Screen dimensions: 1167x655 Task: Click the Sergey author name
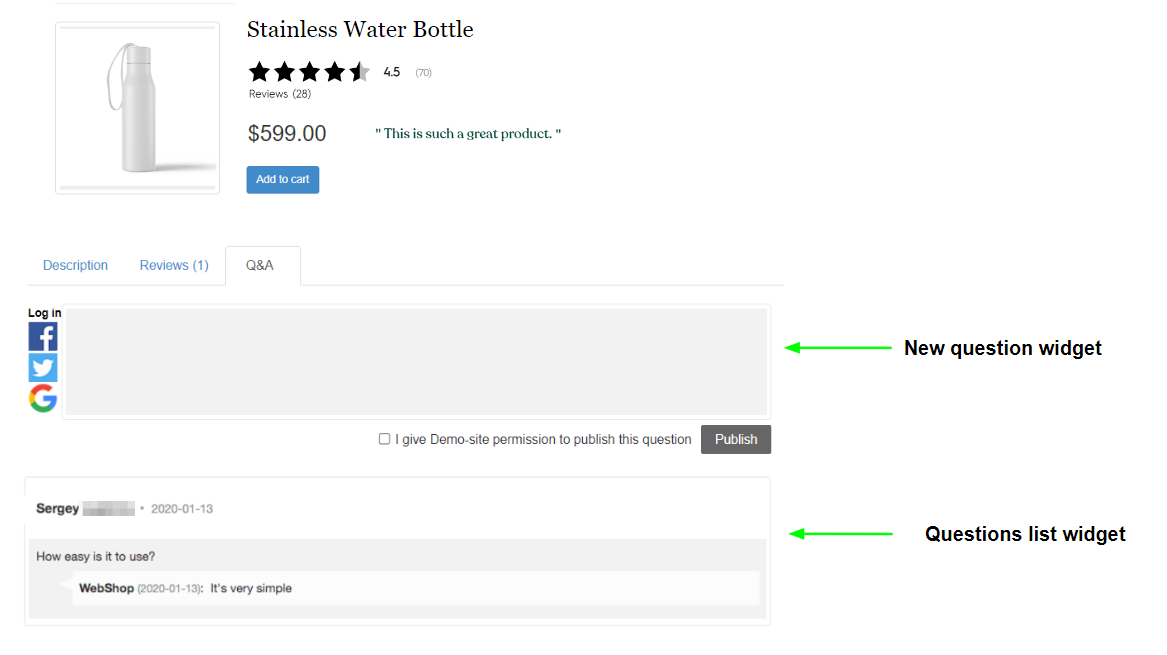[58, 509]
